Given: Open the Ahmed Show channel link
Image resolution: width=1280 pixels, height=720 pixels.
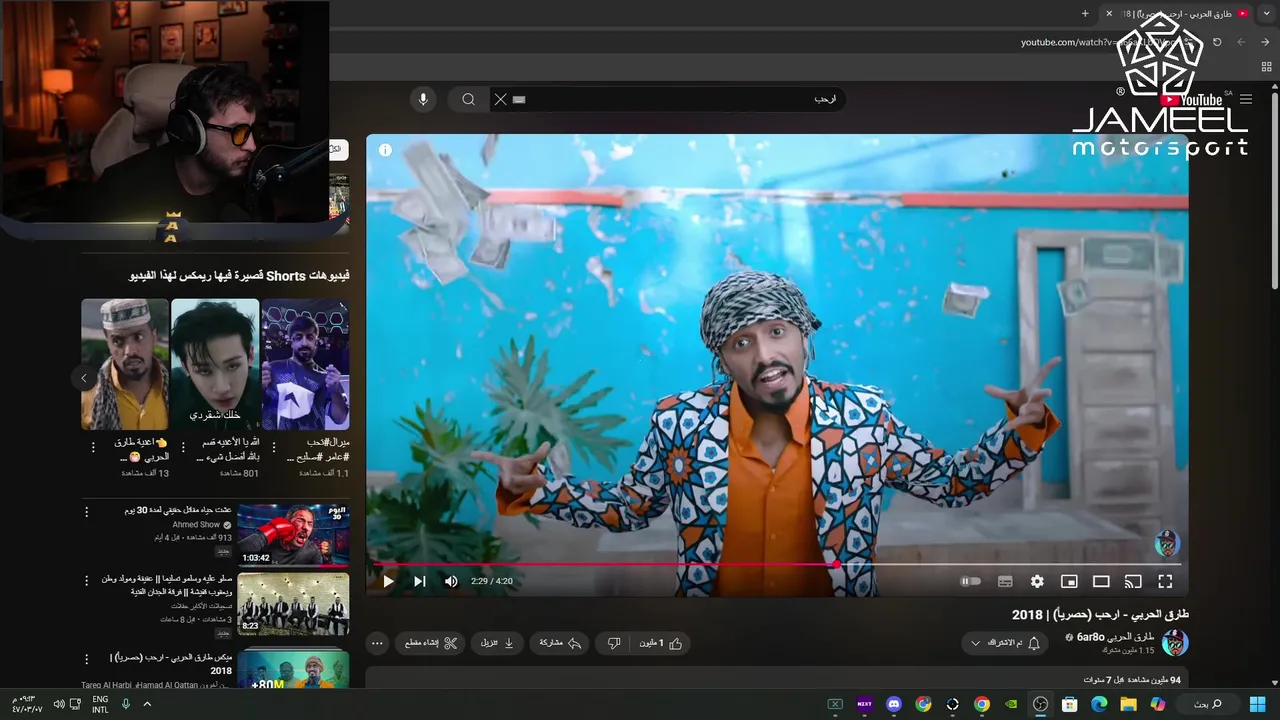Looking at the screenshot, I should tap(196, 524).
